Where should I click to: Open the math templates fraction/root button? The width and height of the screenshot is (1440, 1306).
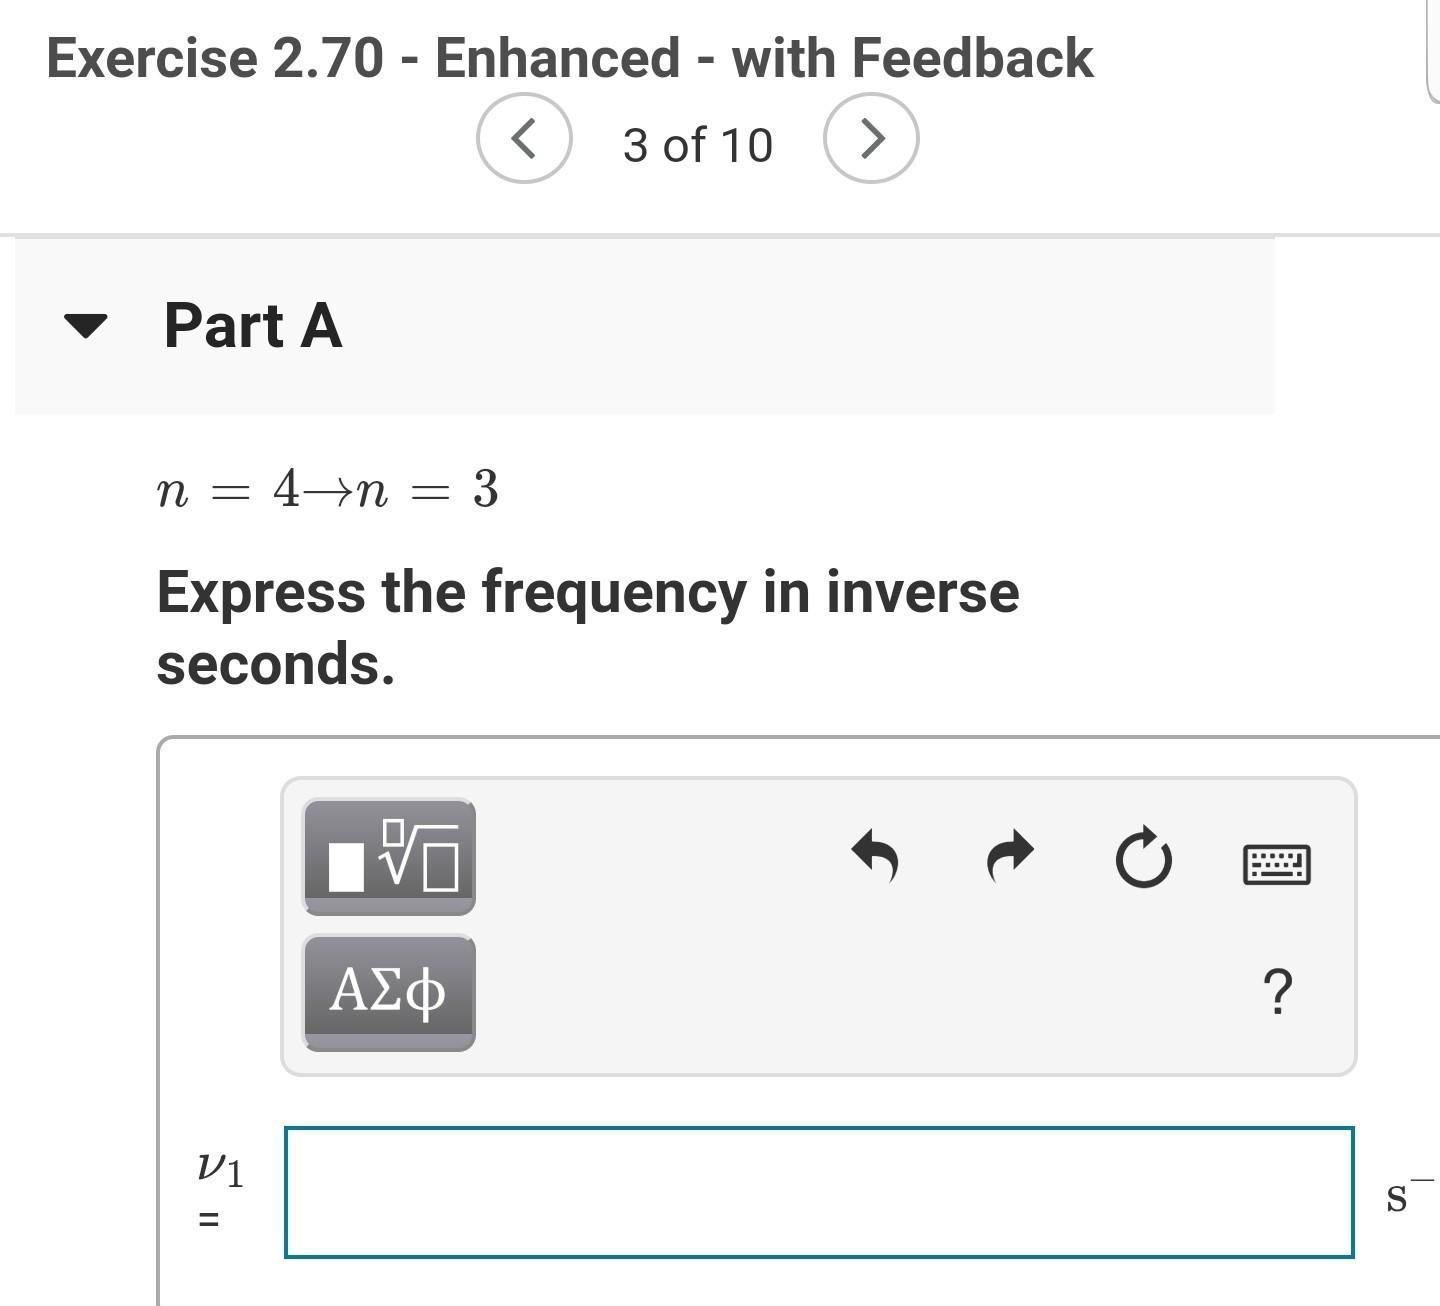coord(389,857)
